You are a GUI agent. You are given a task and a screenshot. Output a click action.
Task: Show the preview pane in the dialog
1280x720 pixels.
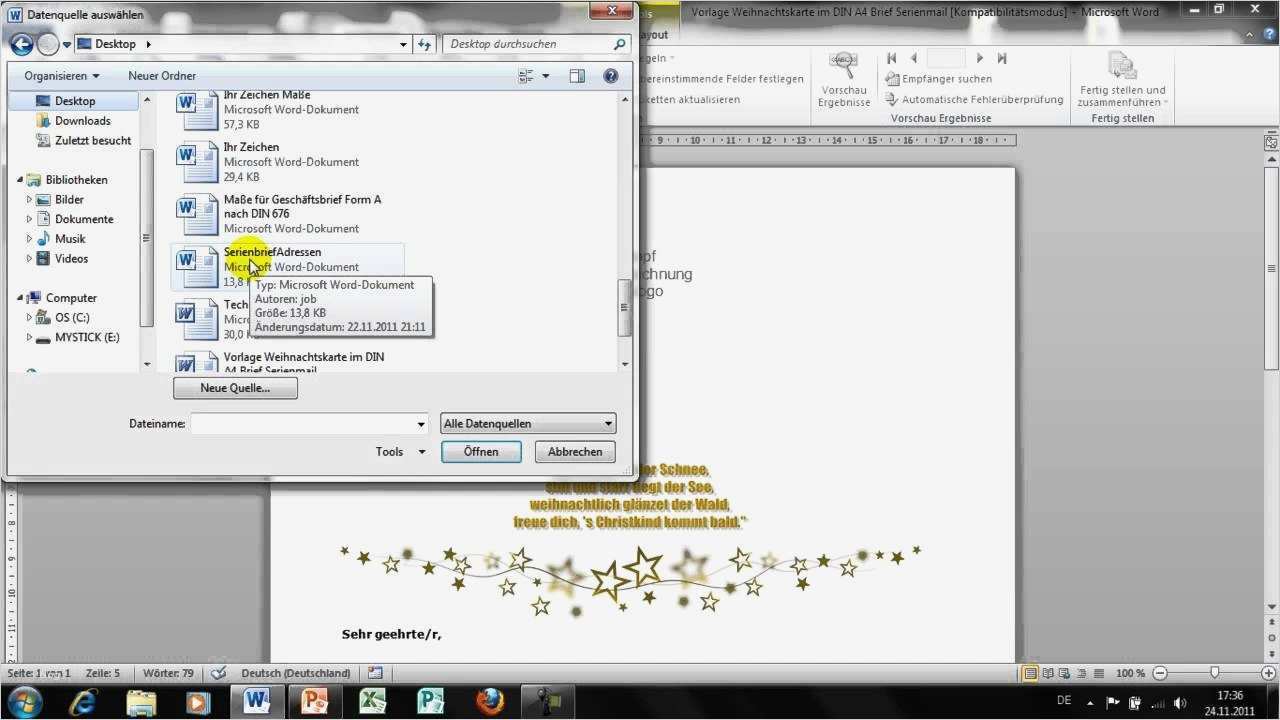point(577,76)
